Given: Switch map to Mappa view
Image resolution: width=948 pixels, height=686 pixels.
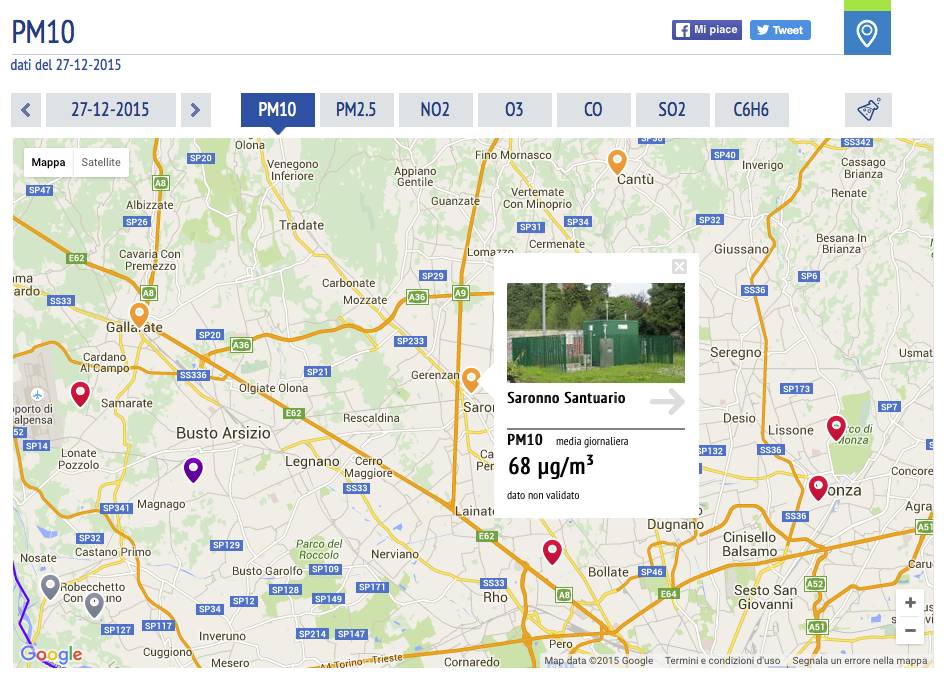Looking at the screenshot, I should tap(48, 162).
